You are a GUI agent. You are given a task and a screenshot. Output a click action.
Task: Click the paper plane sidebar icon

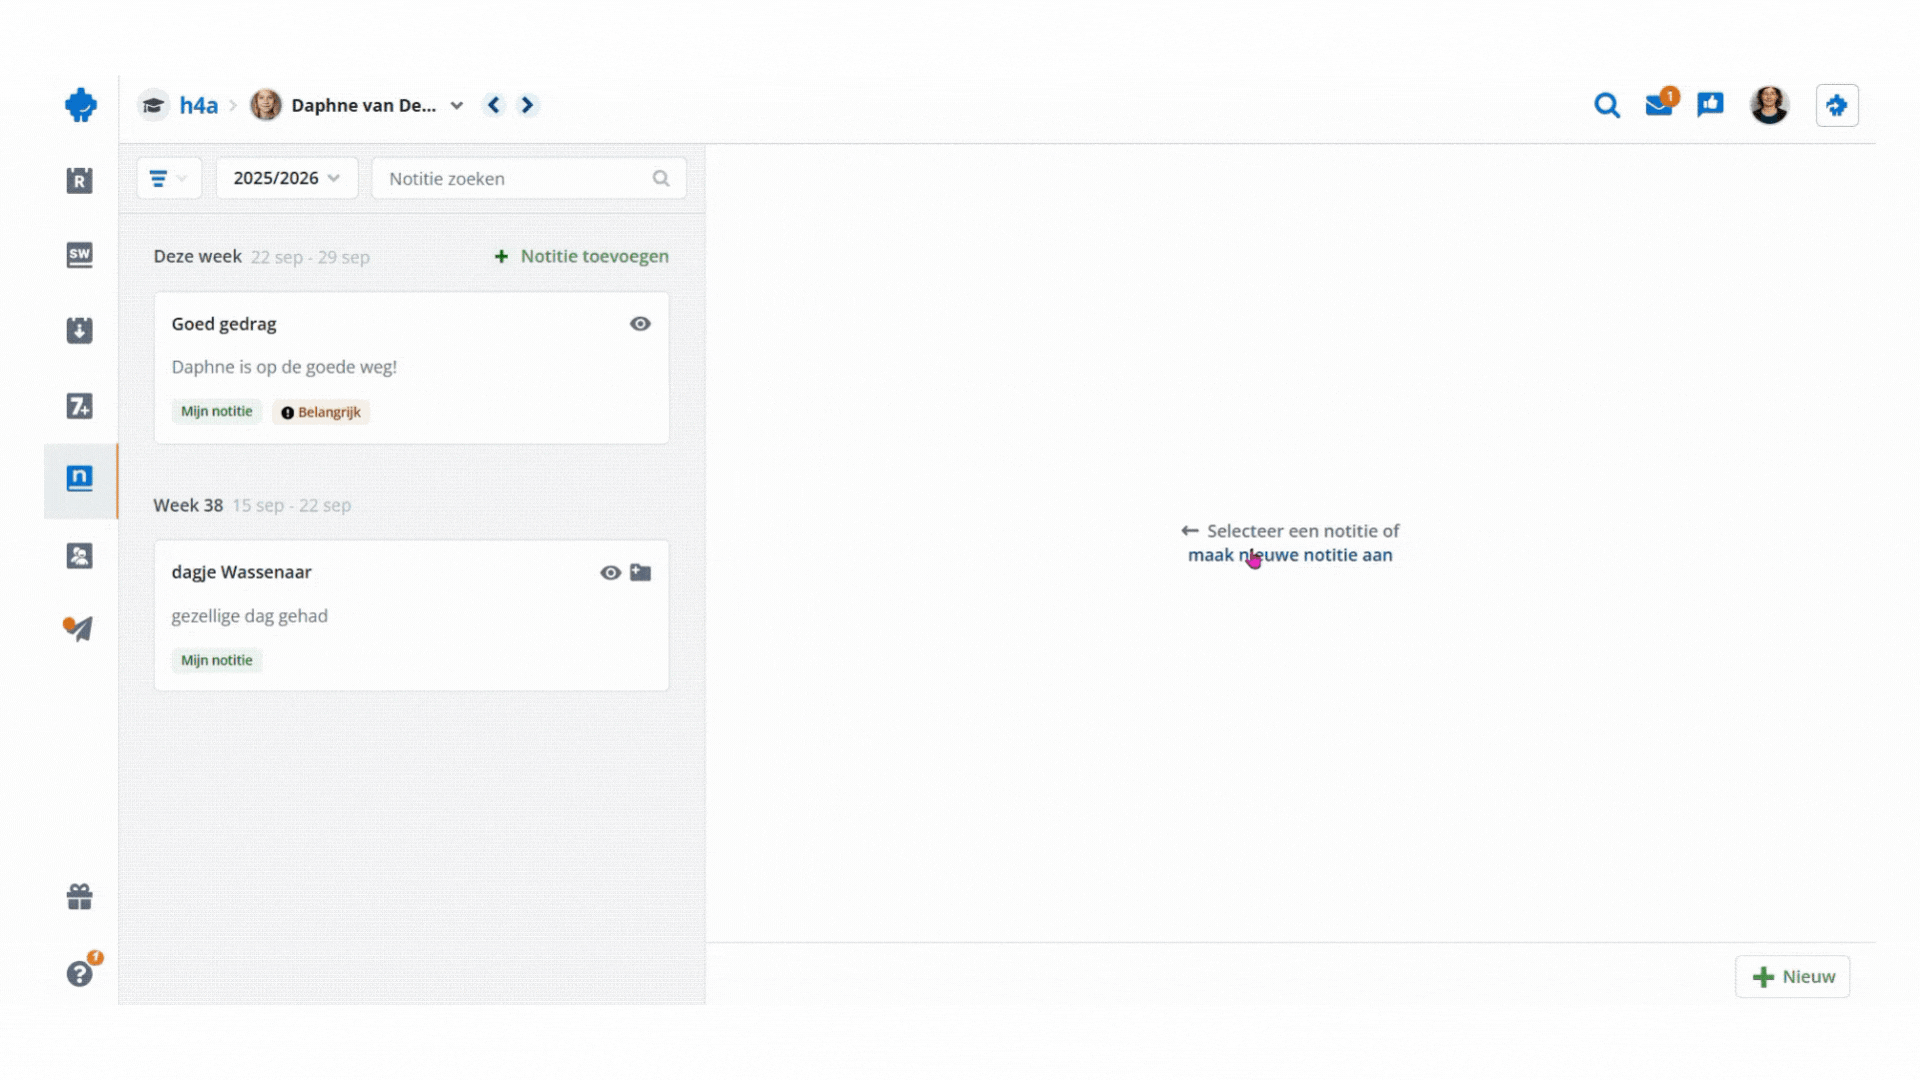[78, 628]
